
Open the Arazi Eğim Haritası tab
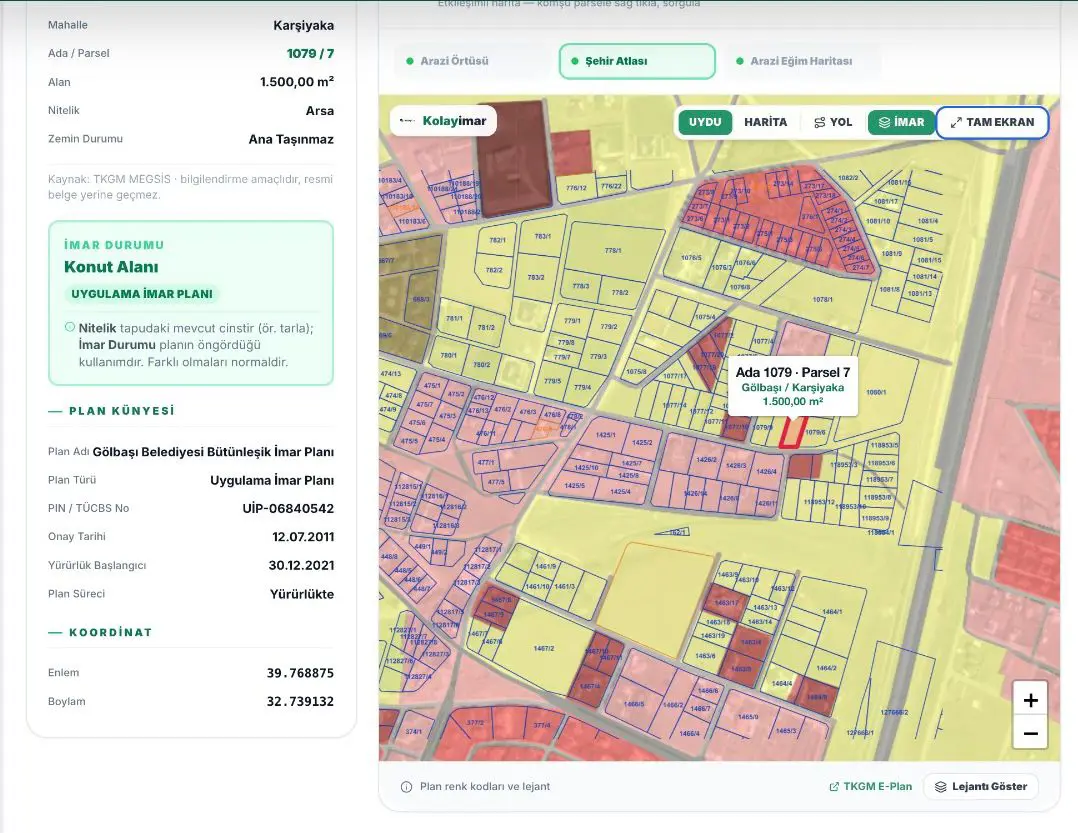point(802,61)
